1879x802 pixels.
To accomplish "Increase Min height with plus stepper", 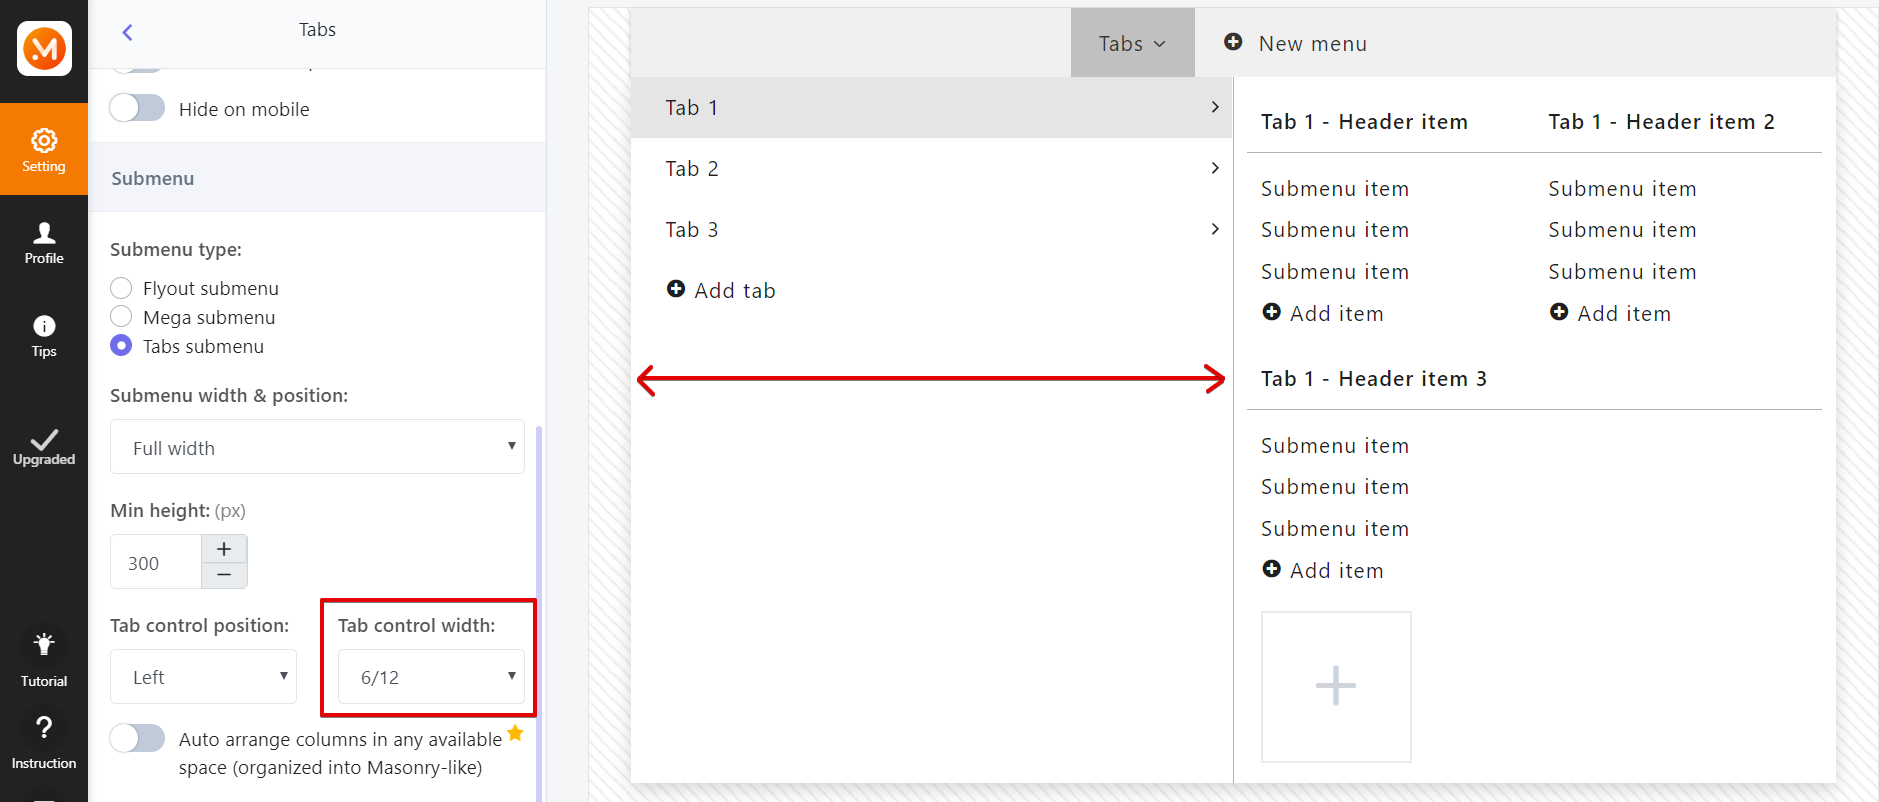I will pyautogui.click(x=224, y=549).
